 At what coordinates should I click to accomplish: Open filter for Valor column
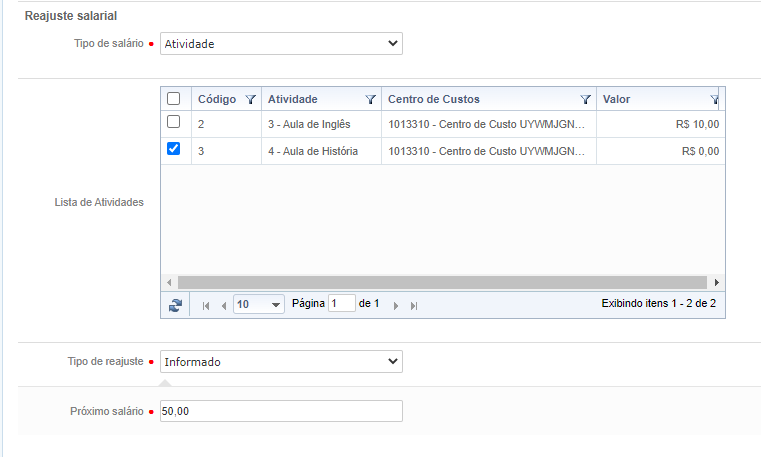(x=714, y=100)
